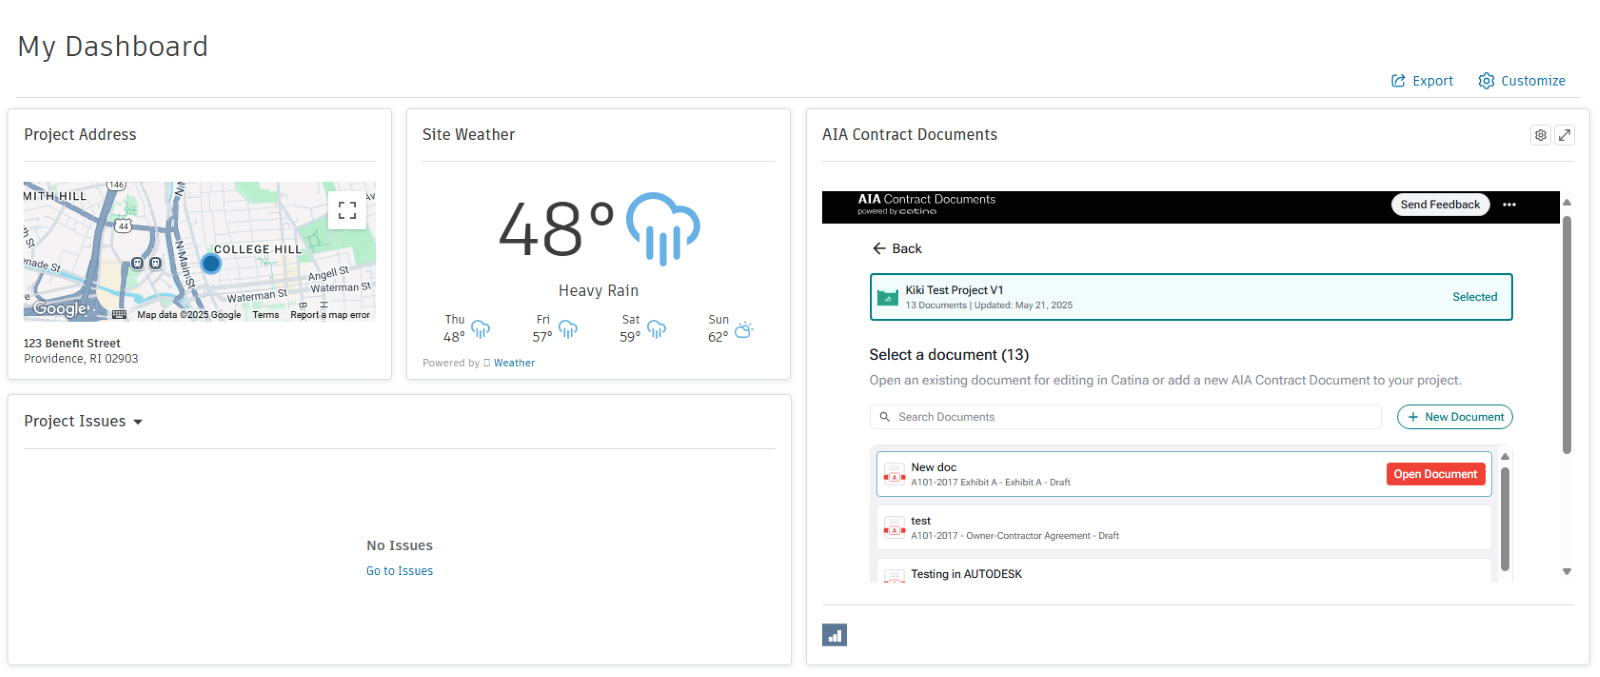Viewport: 1600px width, 677px height.
Task: Click the 123 Benefit Street address
Action: point(72,344)
